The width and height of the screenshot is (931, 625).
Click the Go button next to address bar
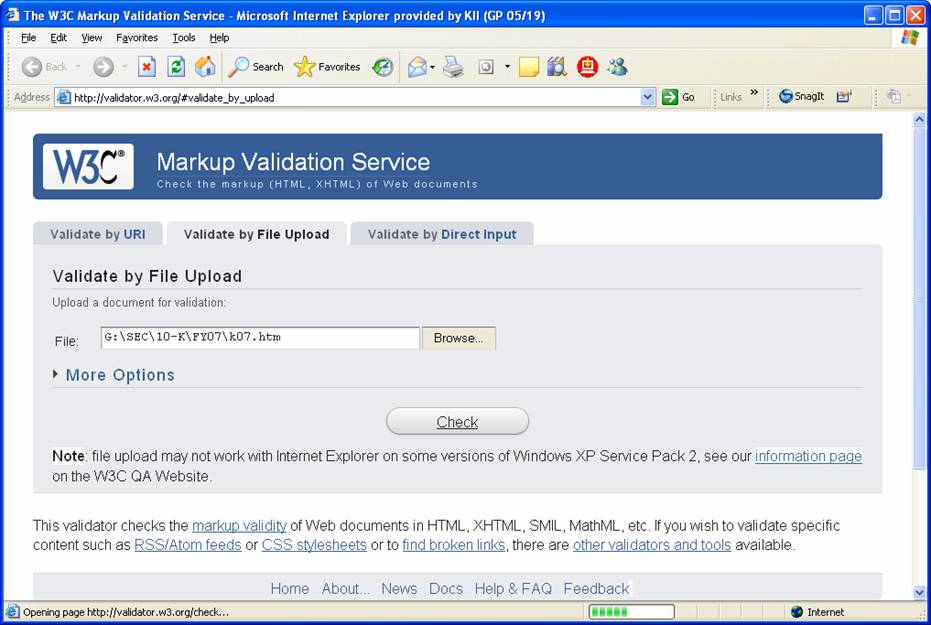point(678,97)
